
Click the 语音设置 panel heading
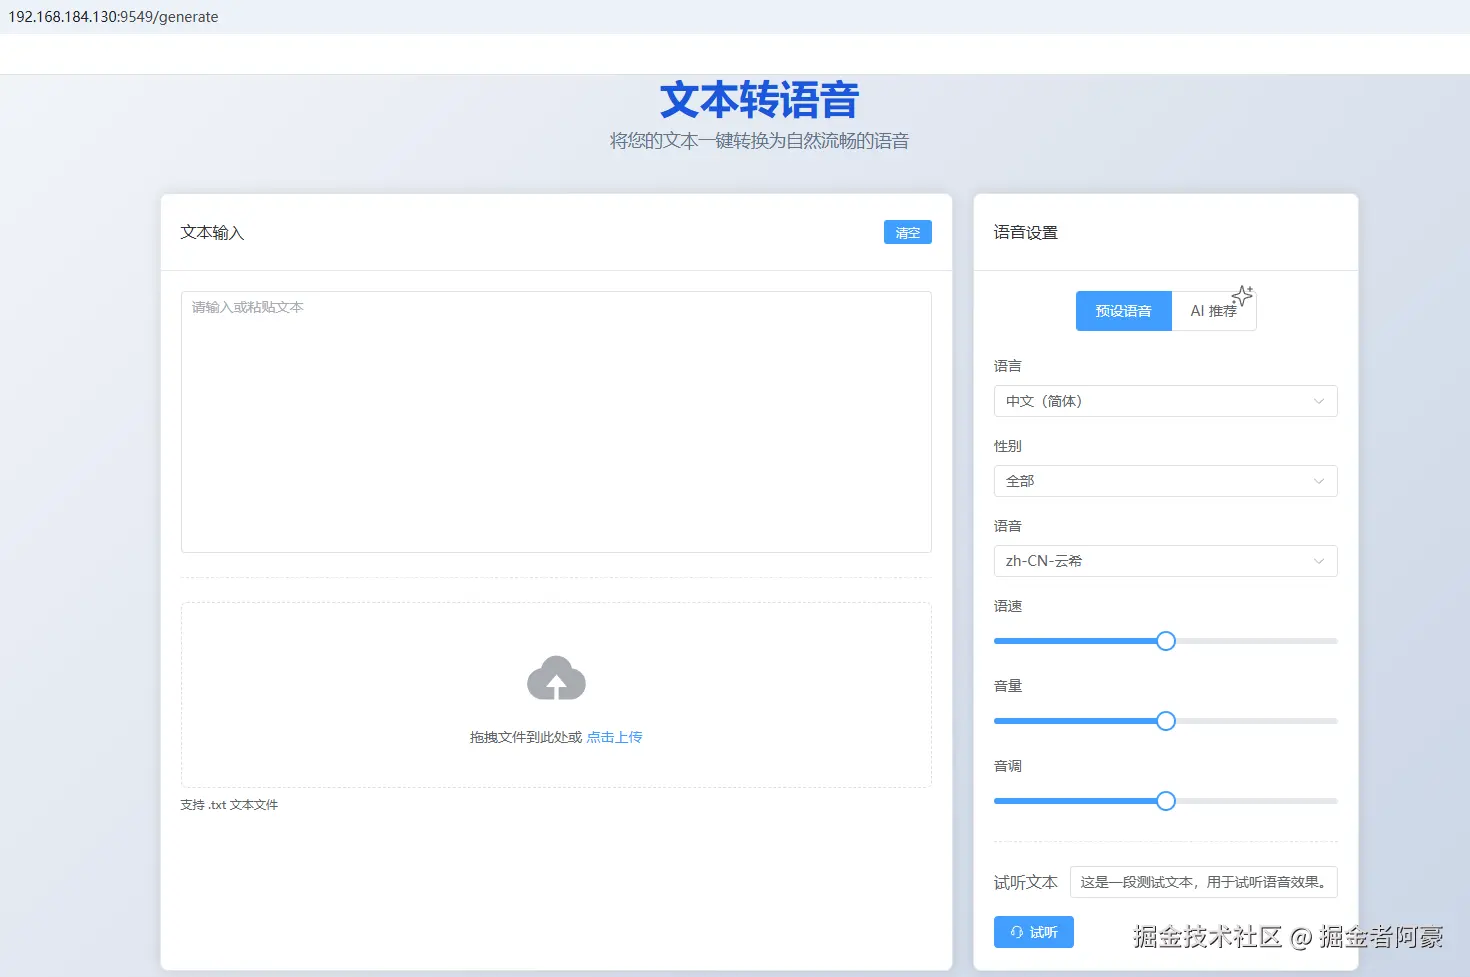1025,232
